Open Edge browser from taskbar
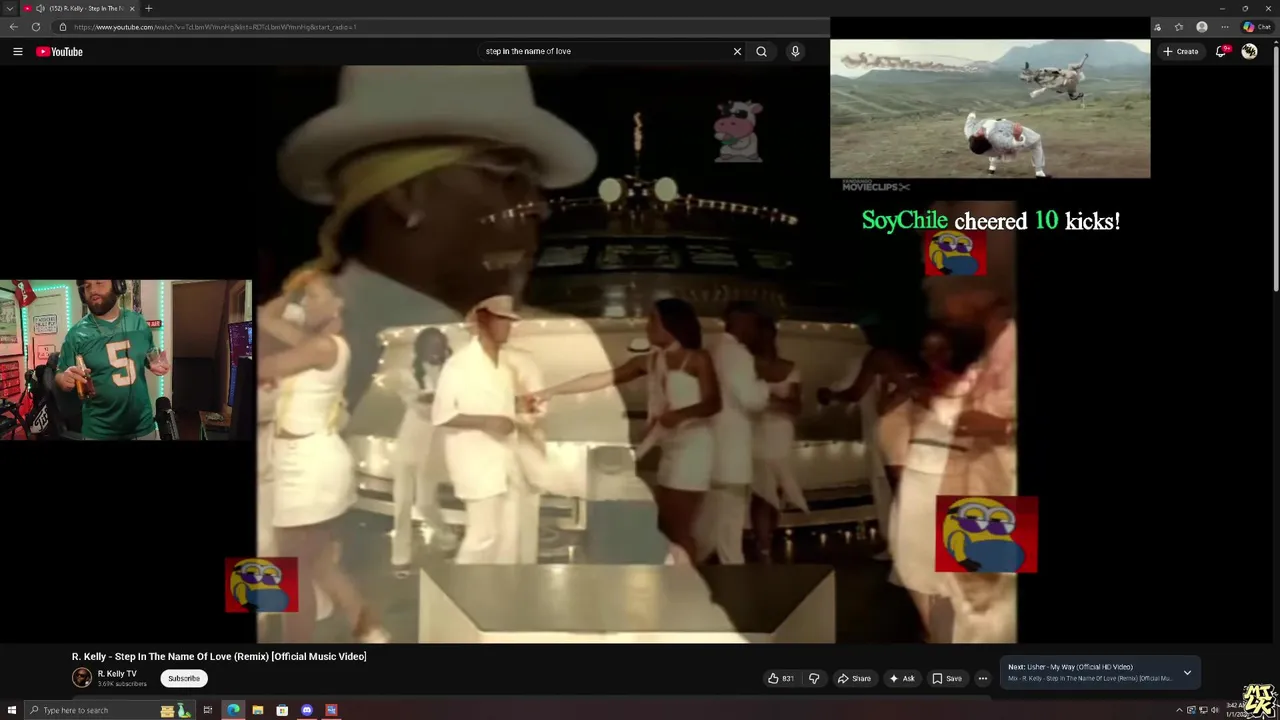 tap(233, 710)
